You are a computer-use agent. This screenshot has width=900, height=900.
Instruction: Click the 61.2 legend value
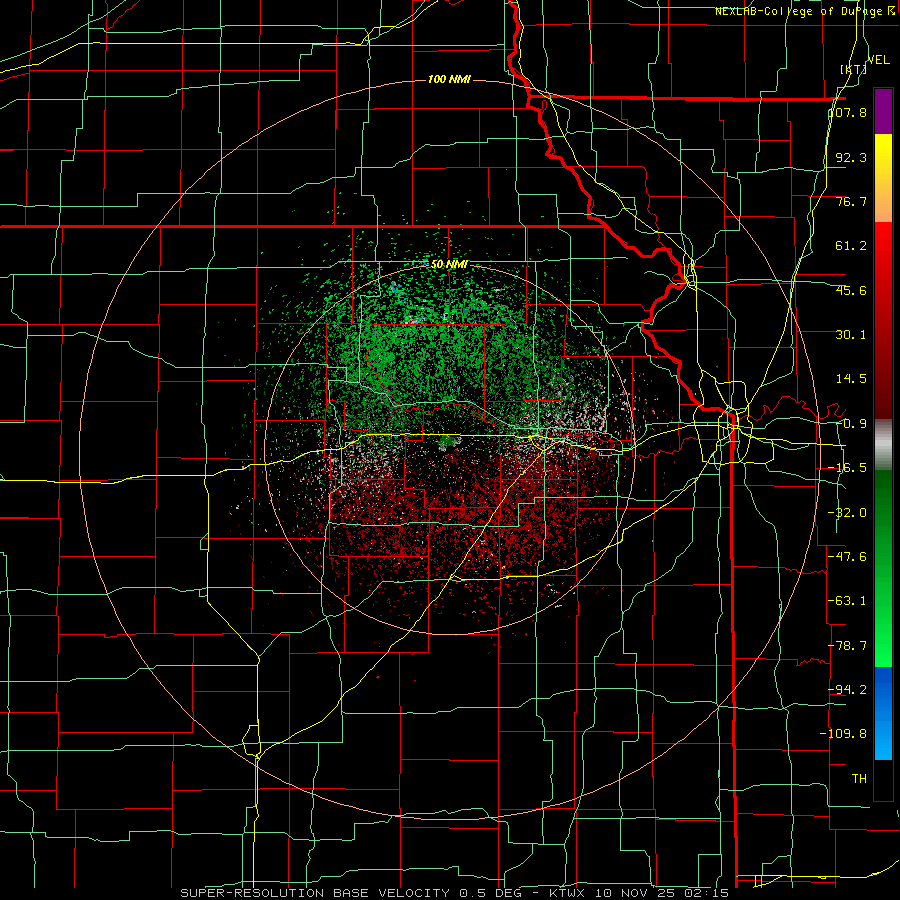pos(851,246)
